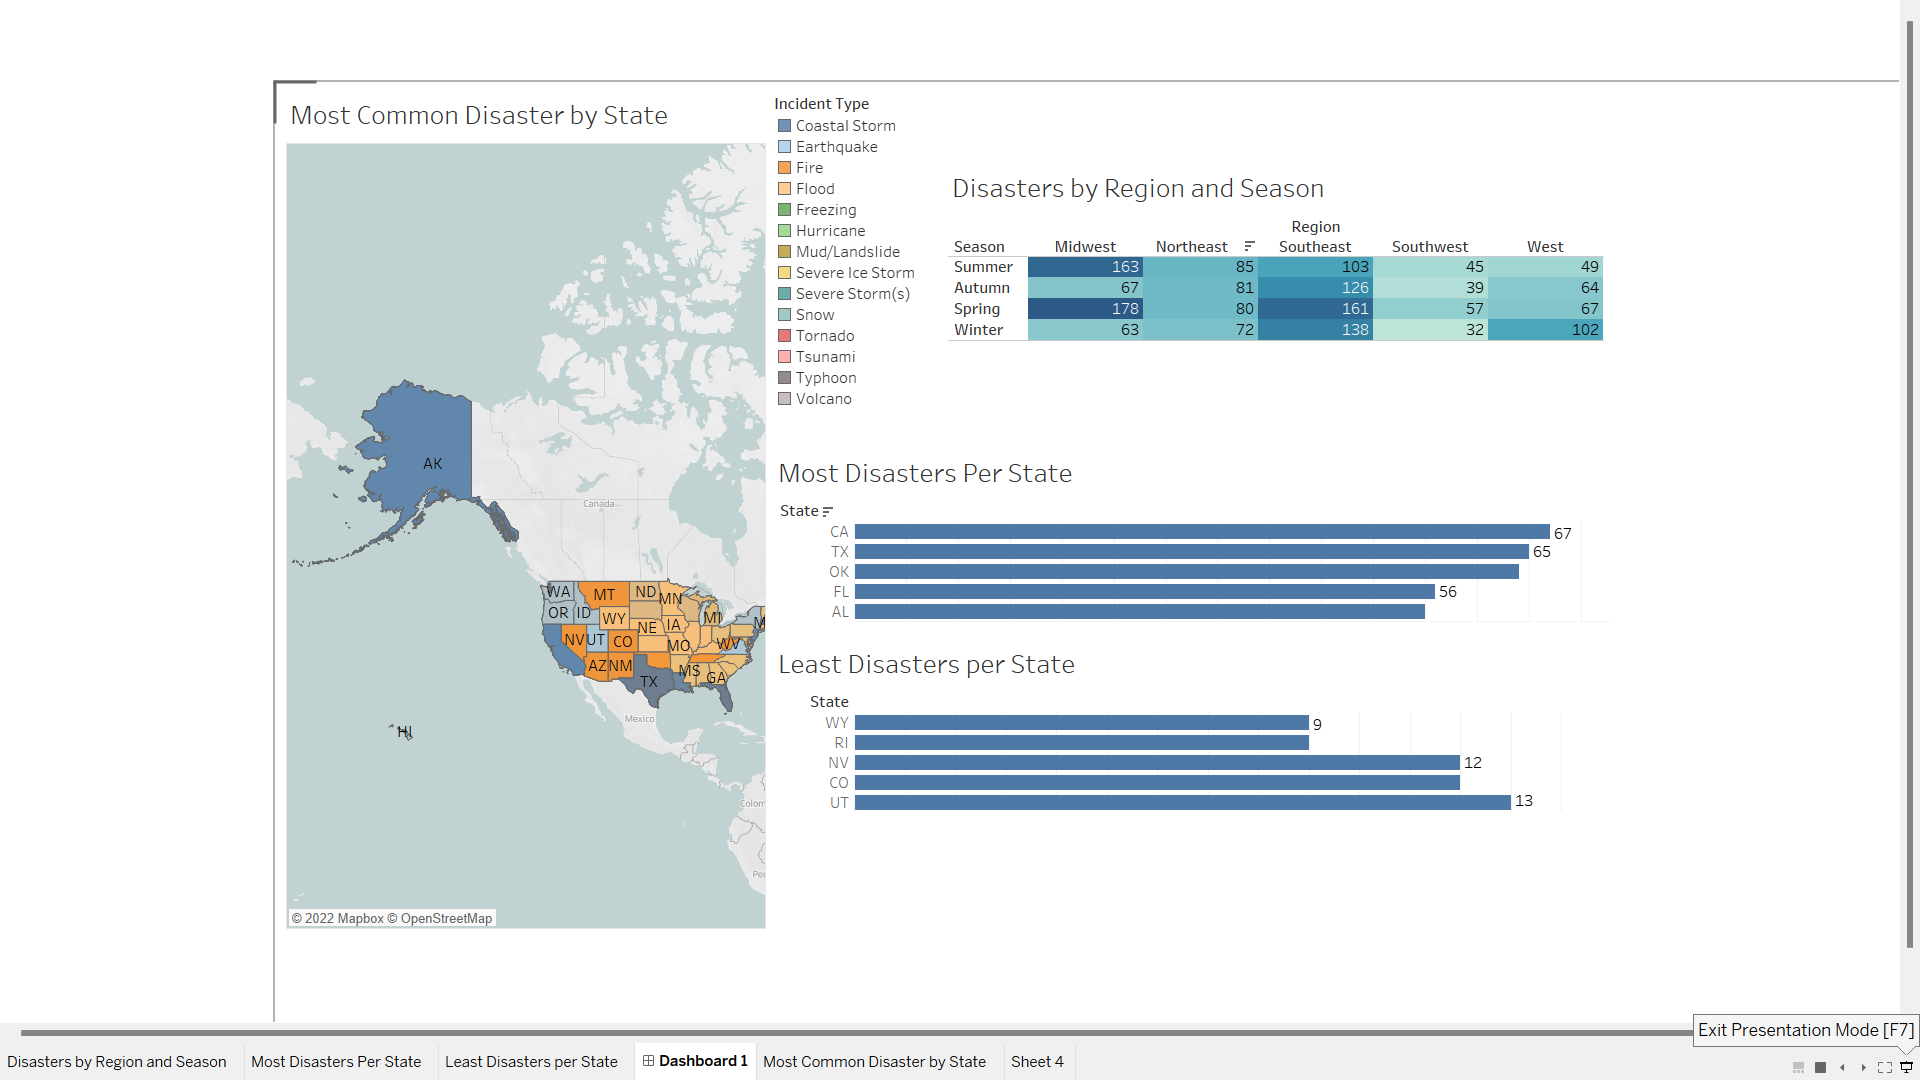Screen dimensions: 1920x1080
Task: Open the OpenStreetMap attribution link
Action: [446, 918]
